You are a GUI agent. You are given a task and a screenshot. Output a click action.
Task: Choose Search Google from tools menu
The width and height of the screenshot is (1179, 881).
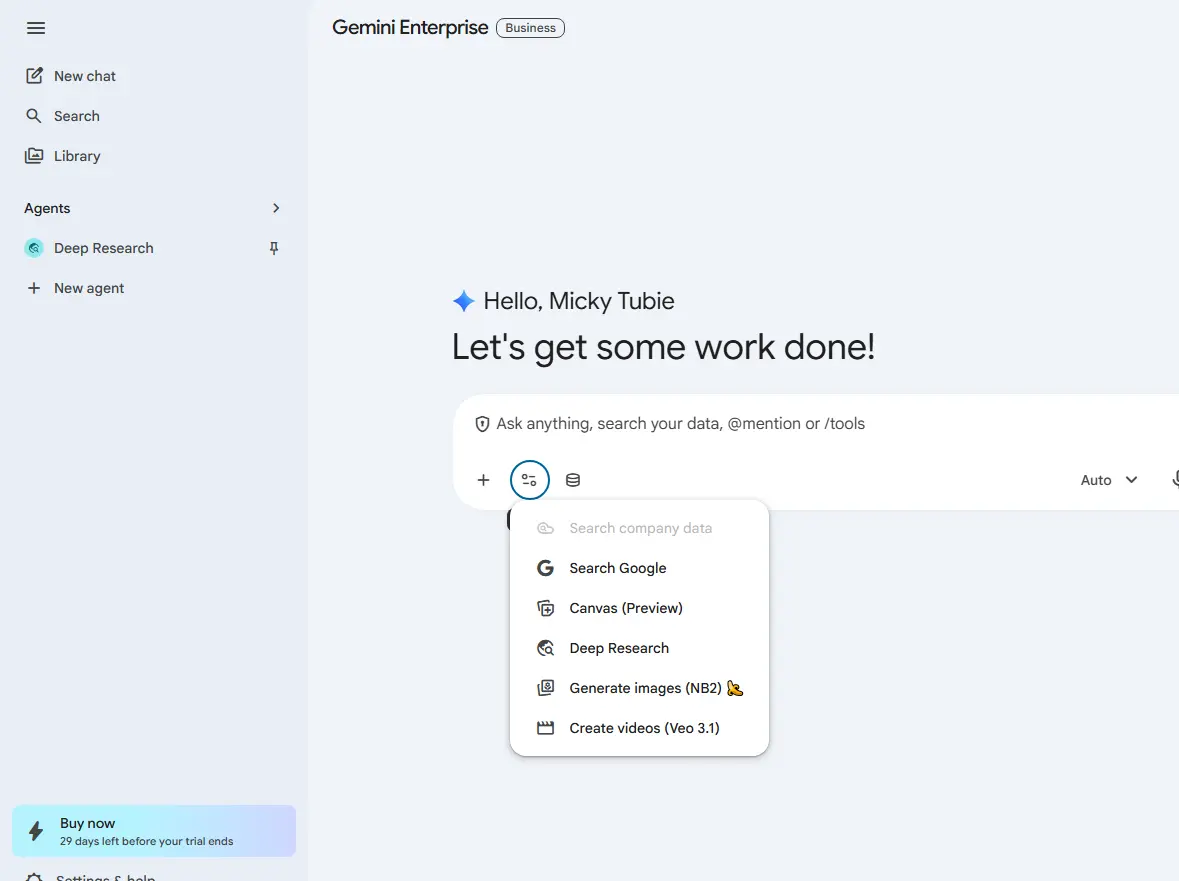point(639,568)
